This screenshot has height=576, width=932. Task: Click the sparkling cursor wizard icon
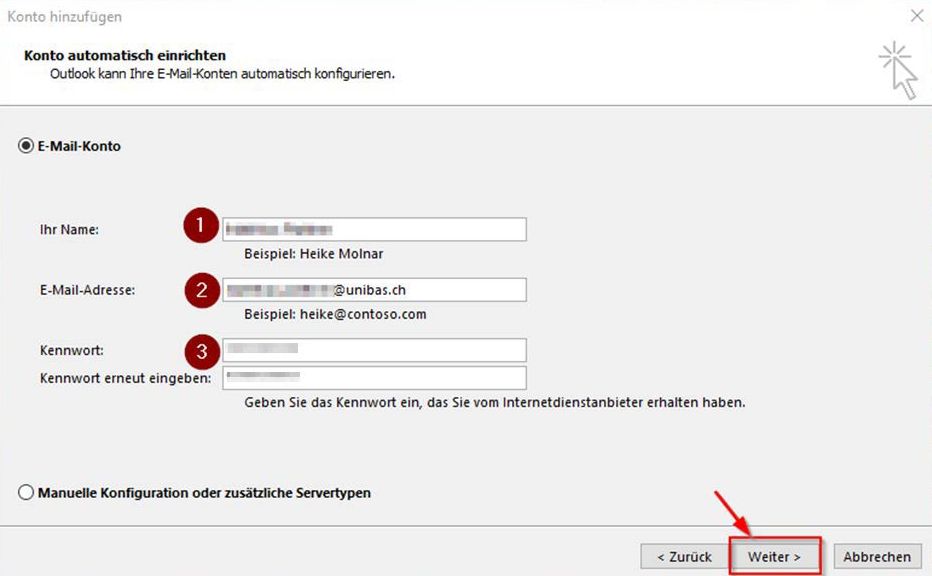pos(898,70)
